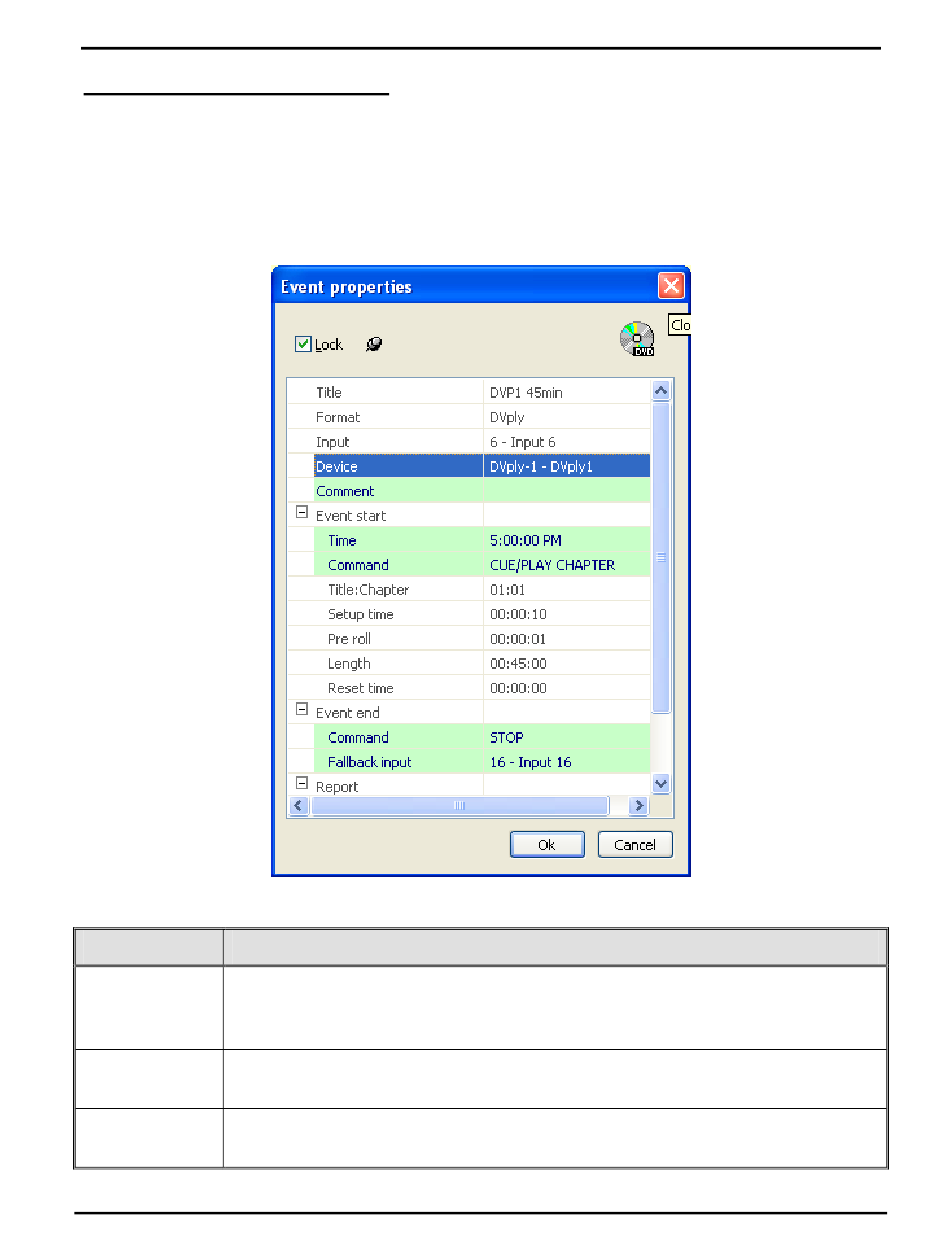Viewport: 950px width, 1260px height.
Task: Click the small icon next to Lock
Action: tap(374, 344)
